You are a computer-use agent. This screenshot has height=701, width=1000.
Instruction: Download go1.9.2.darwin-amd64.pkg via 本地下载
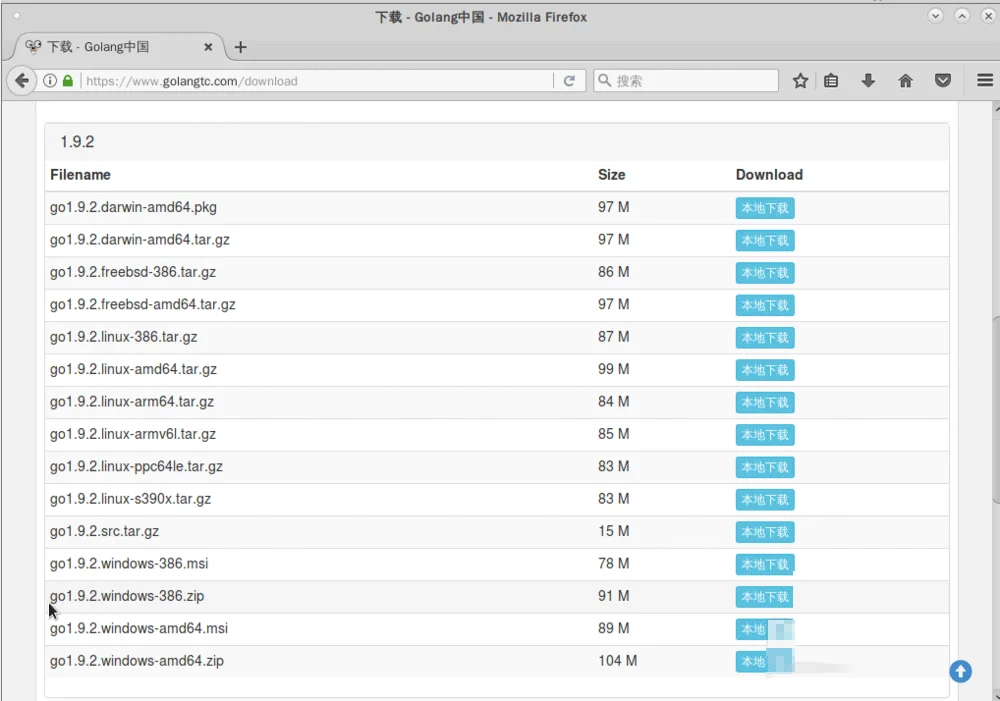[x=765, y=208]
